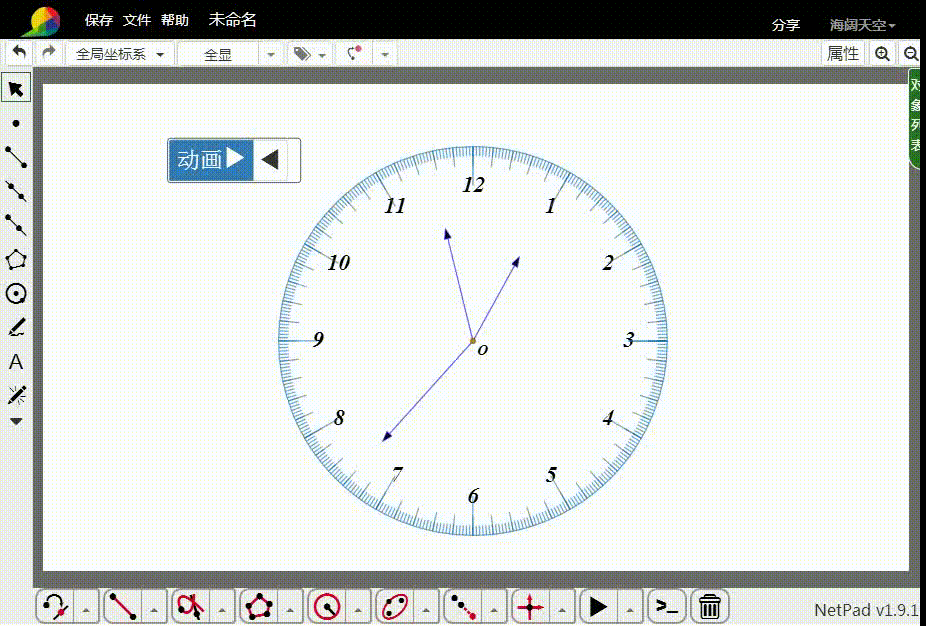Click the trash delete icon
This screenshot has height=626, width=926.
tap(710, 606)
